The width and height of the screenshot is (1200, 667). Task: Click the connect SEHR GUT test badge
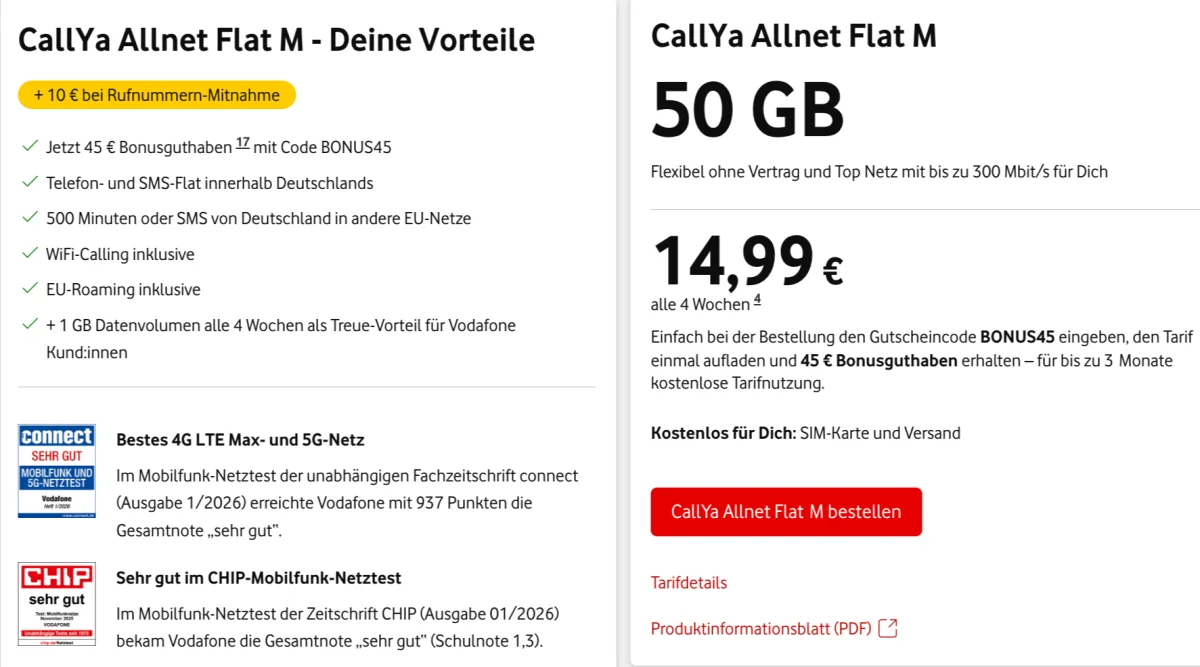[x=57, y=471]
